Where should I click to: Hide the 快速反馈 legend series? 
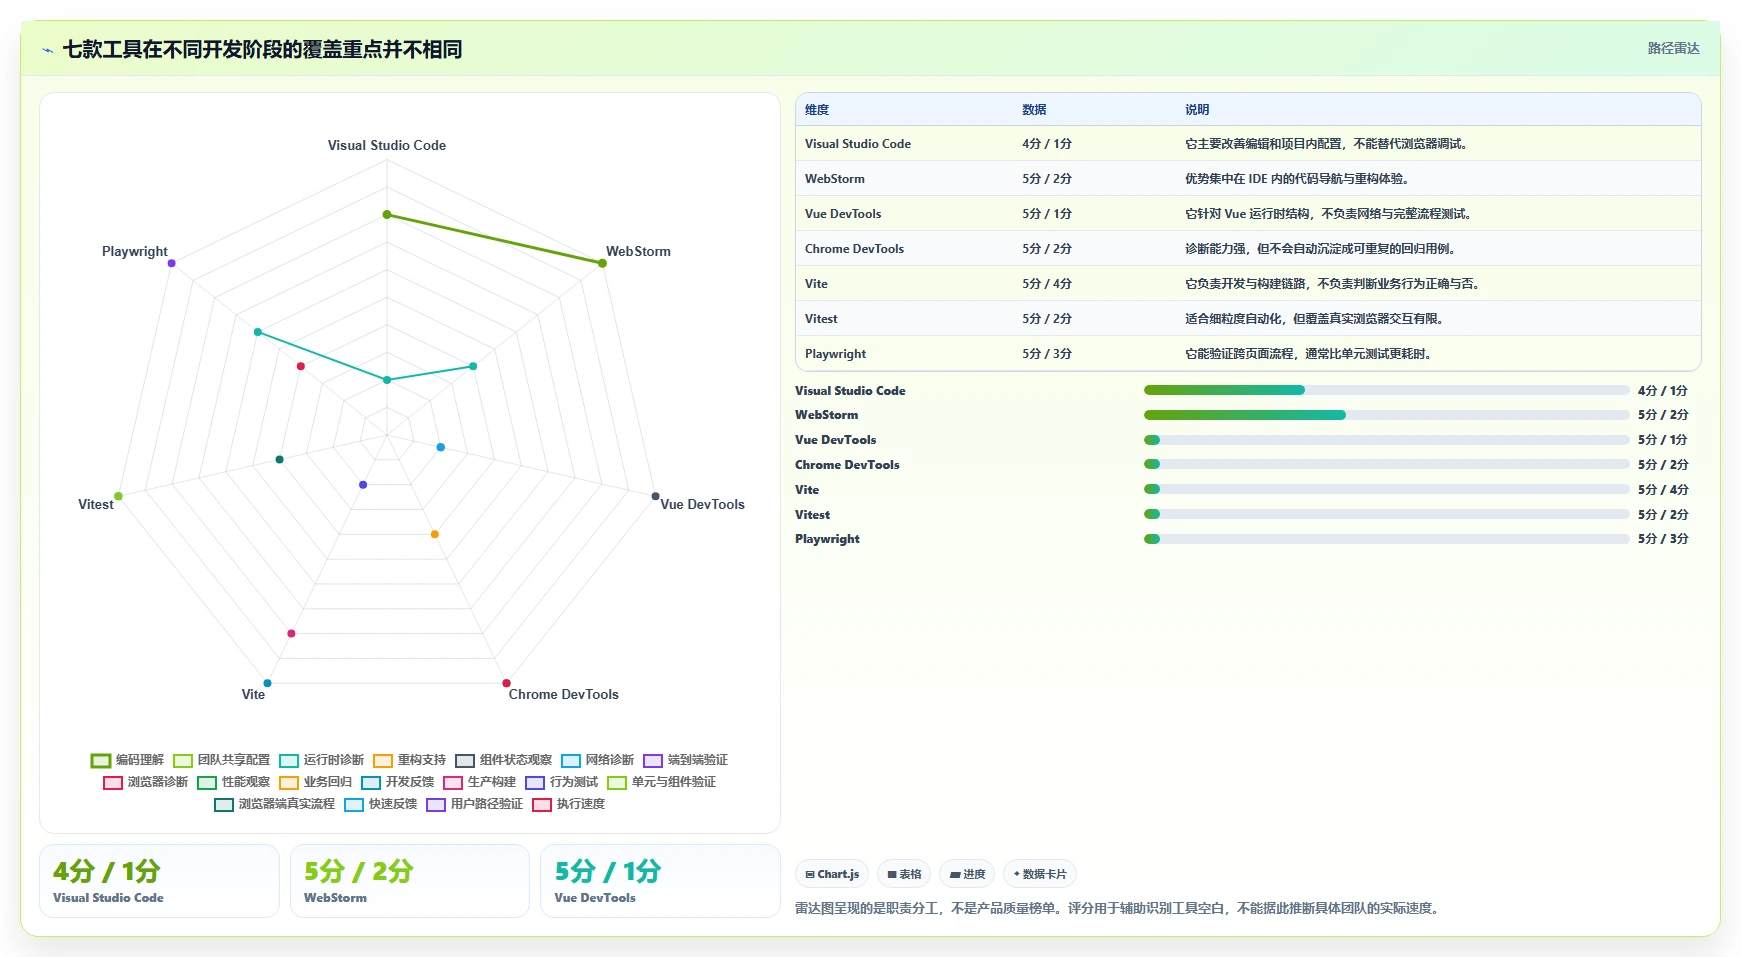tap(380, 804)
